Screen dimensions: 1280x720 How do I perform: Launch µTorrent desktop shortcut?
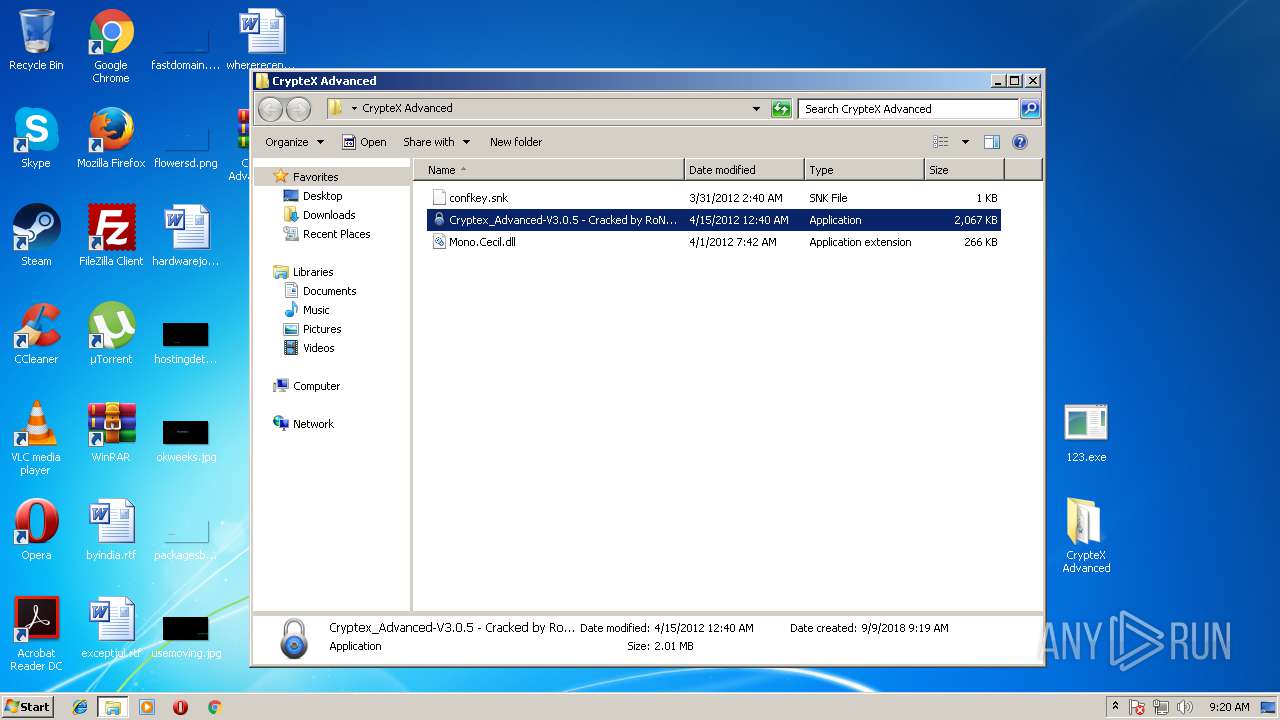click(x=111, y=334)
